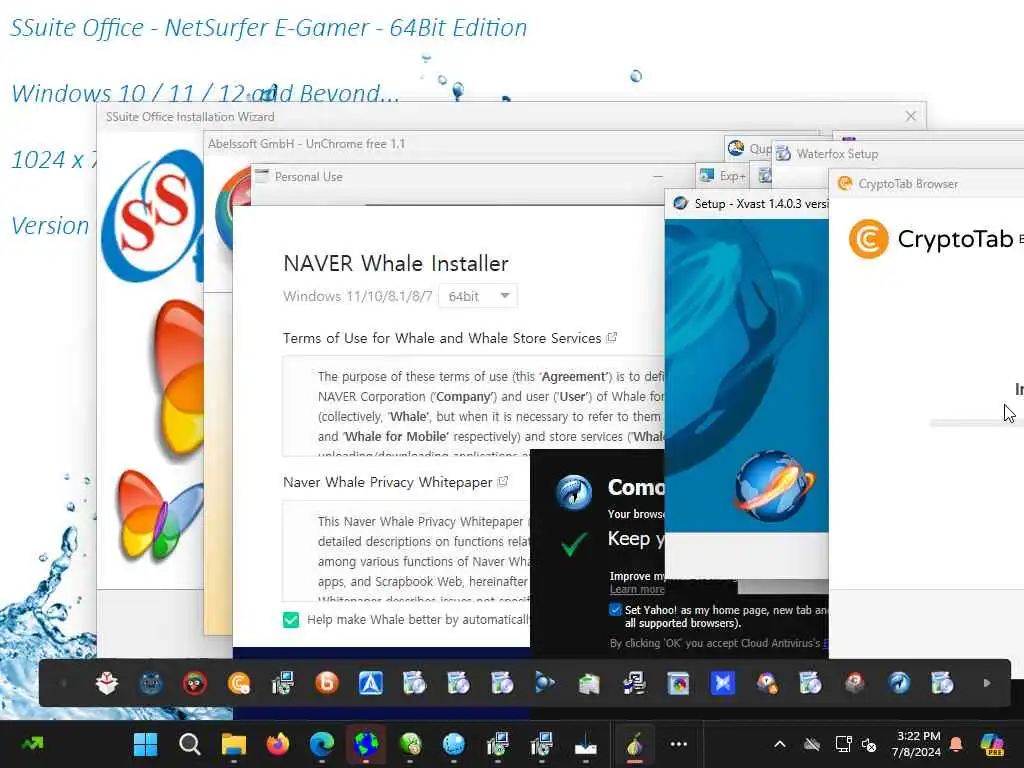The image size is (1024, 768).
Task: Open taskbar Search
Action: (x=189, y=744)
